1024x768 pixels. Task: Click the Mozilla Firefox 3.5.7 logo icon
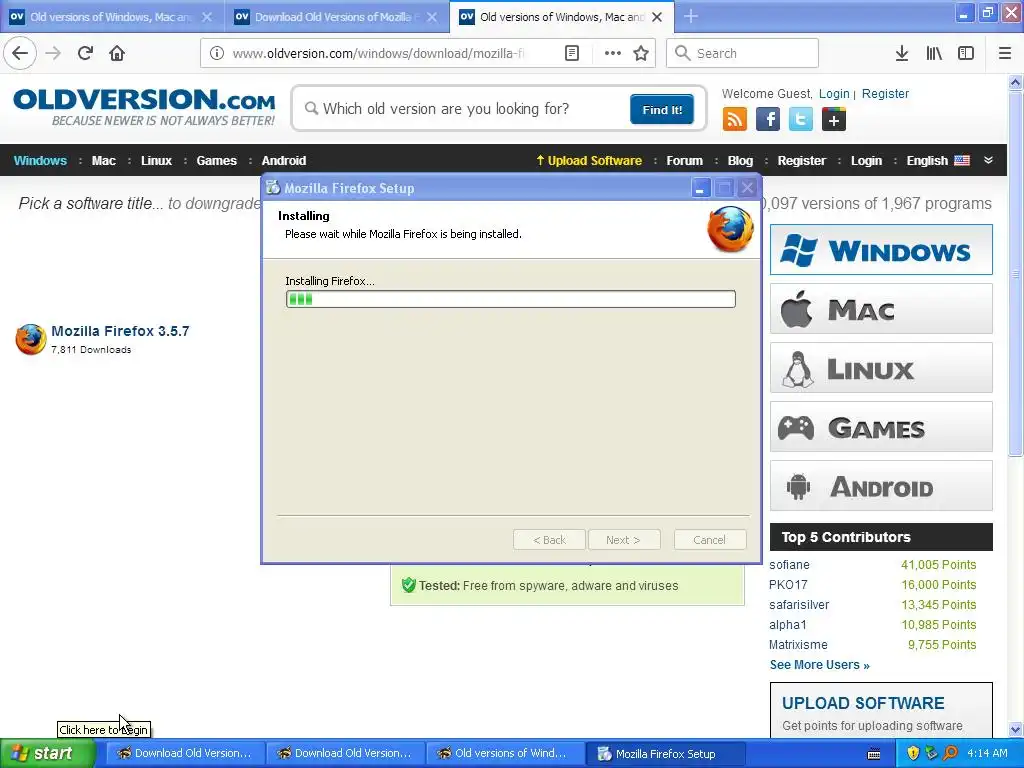pyautogui.click(x=31, y=339)
